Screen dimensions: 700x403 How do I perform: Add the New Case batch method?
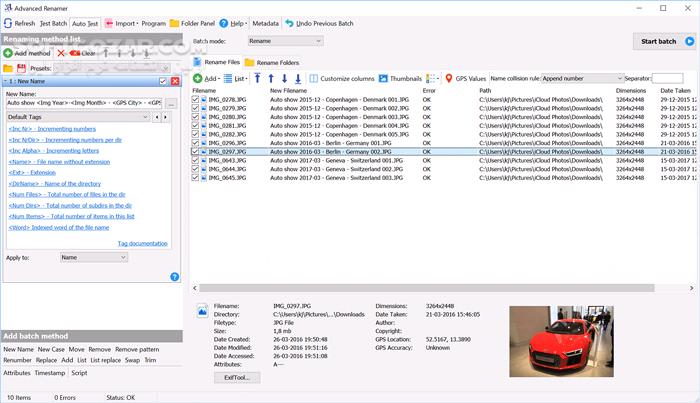[x=51, y=349]
